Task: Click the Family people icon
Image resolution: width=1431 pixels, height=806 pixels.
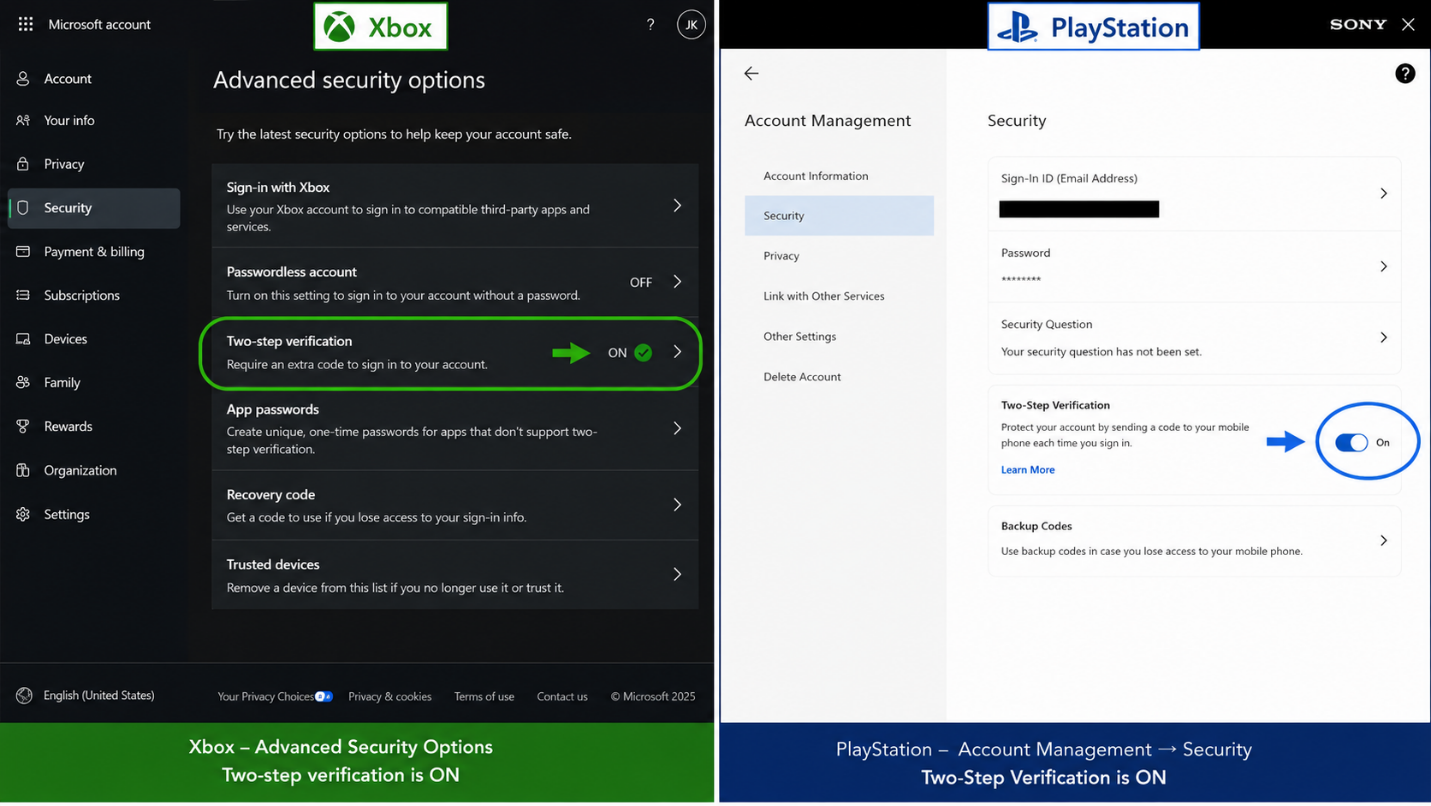Action: [23, 382]
